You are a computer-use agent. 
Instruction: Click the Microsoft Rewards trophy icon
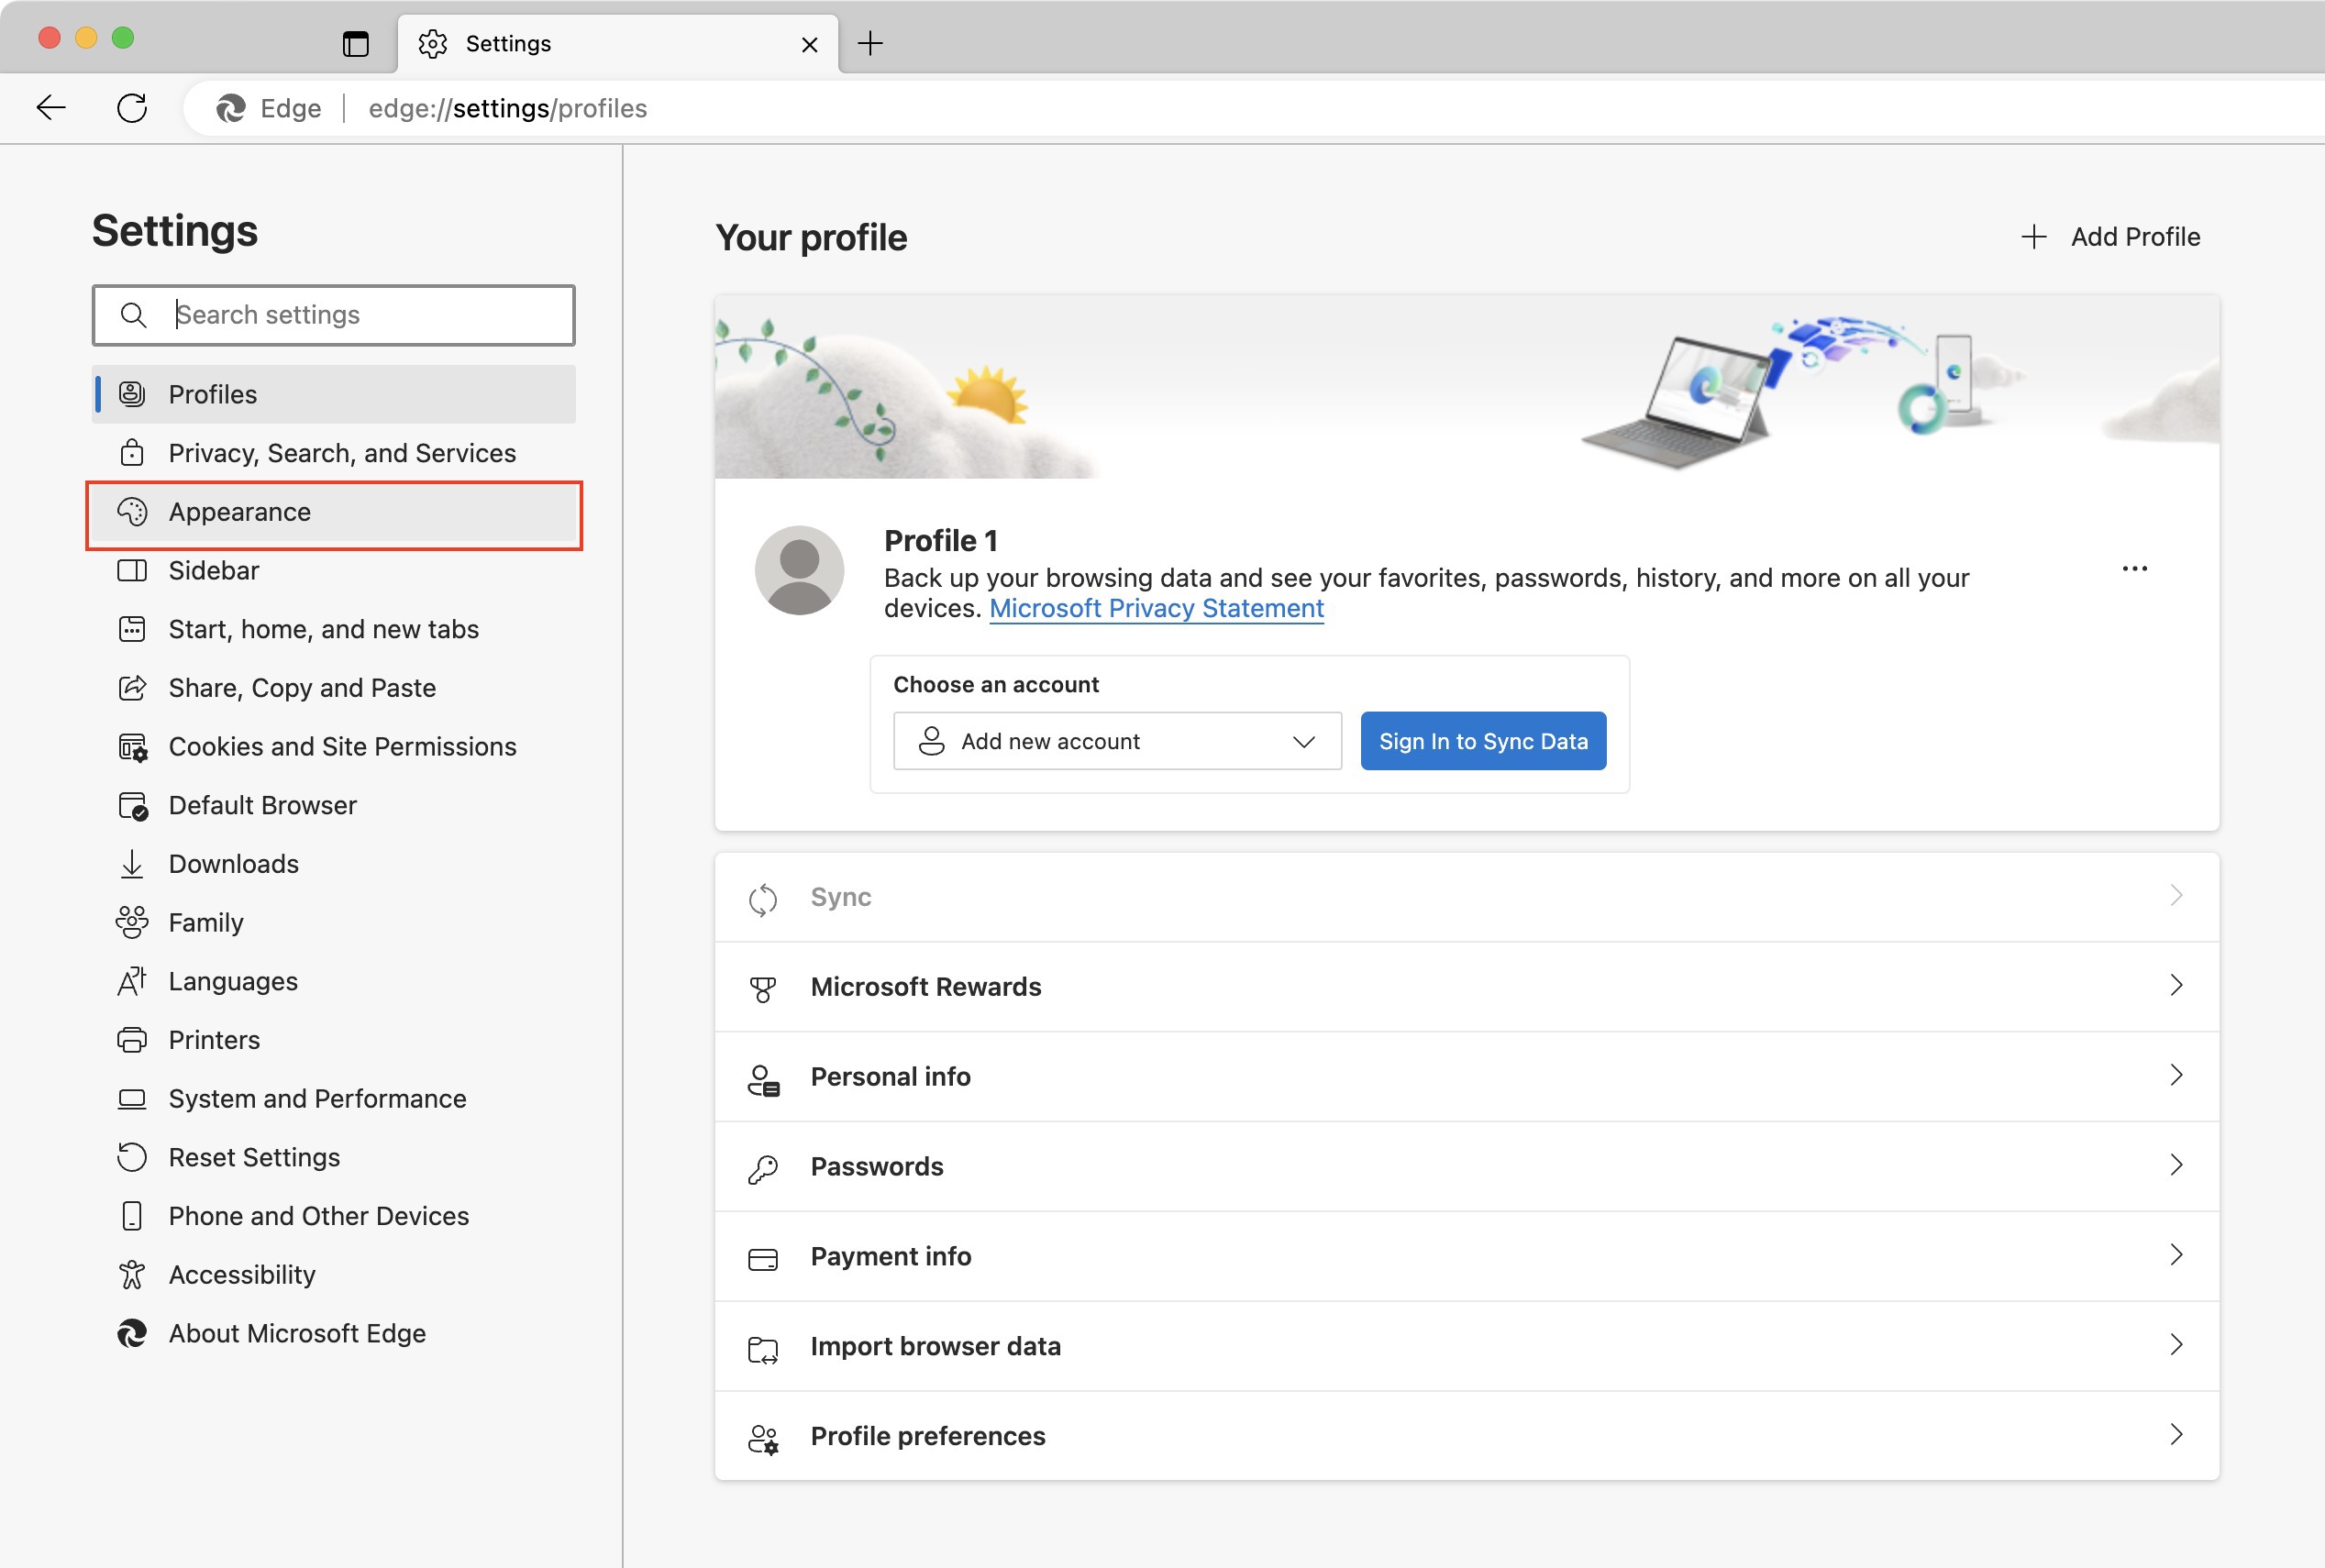762,988
